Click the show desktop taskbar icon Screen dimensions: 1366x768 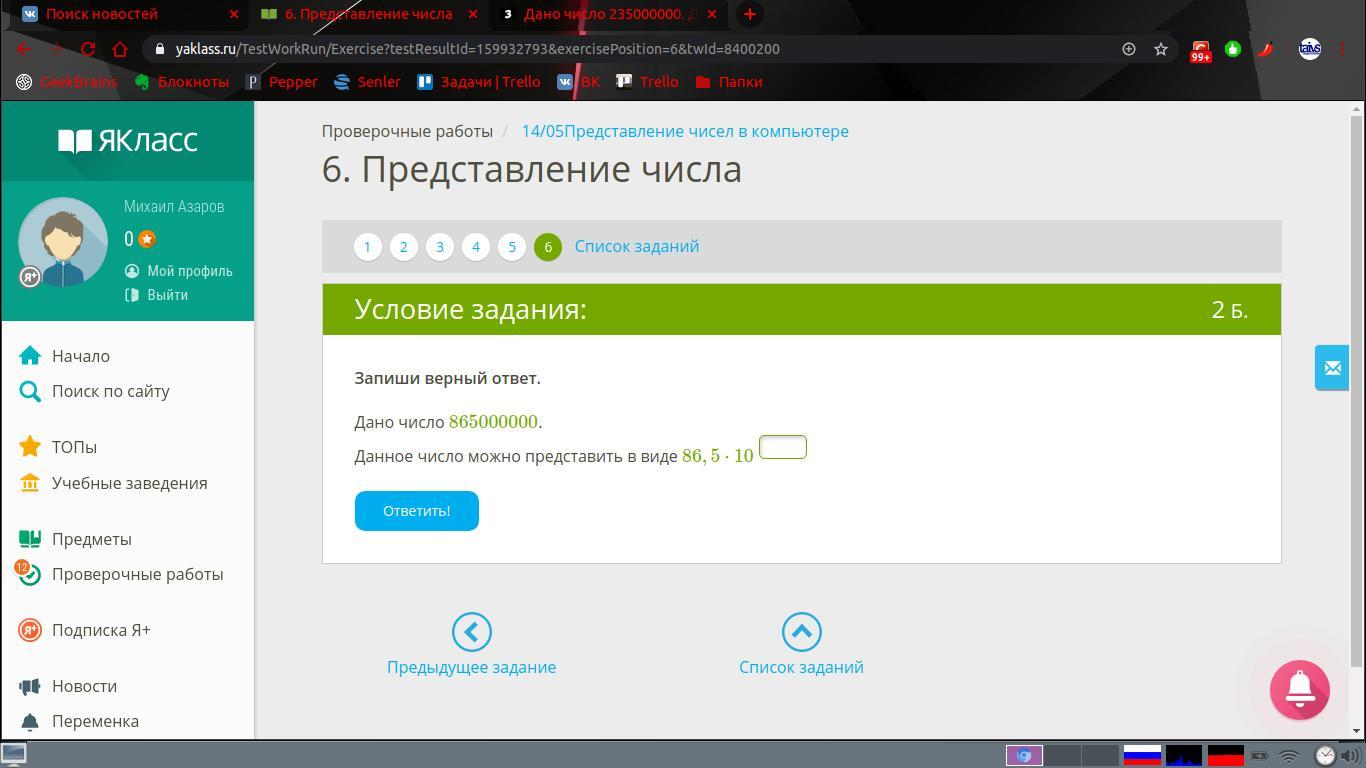13,755
